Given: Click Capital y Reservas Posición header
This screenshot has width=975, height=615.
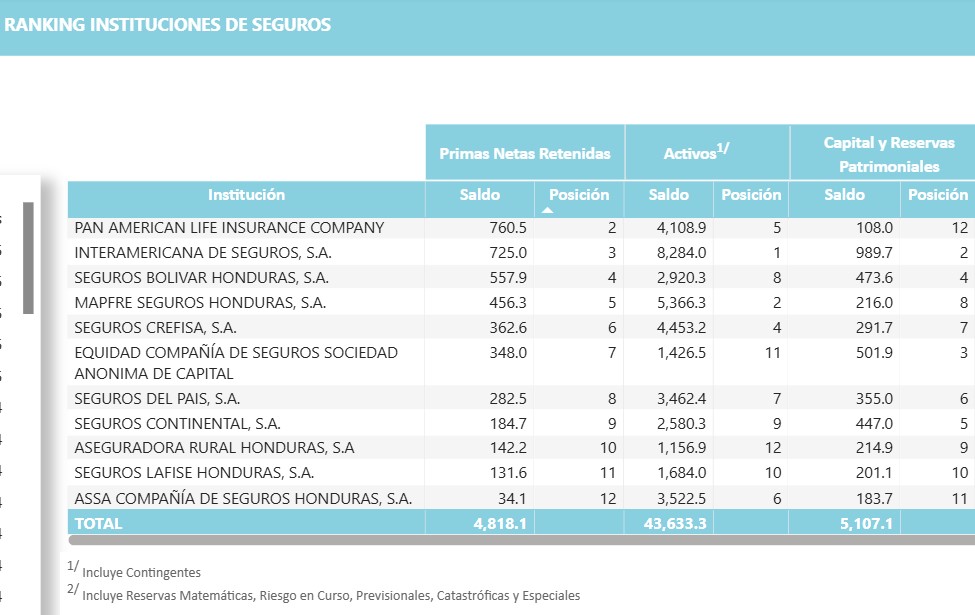Looking at the screenshot, I should (x=938, y=195).
